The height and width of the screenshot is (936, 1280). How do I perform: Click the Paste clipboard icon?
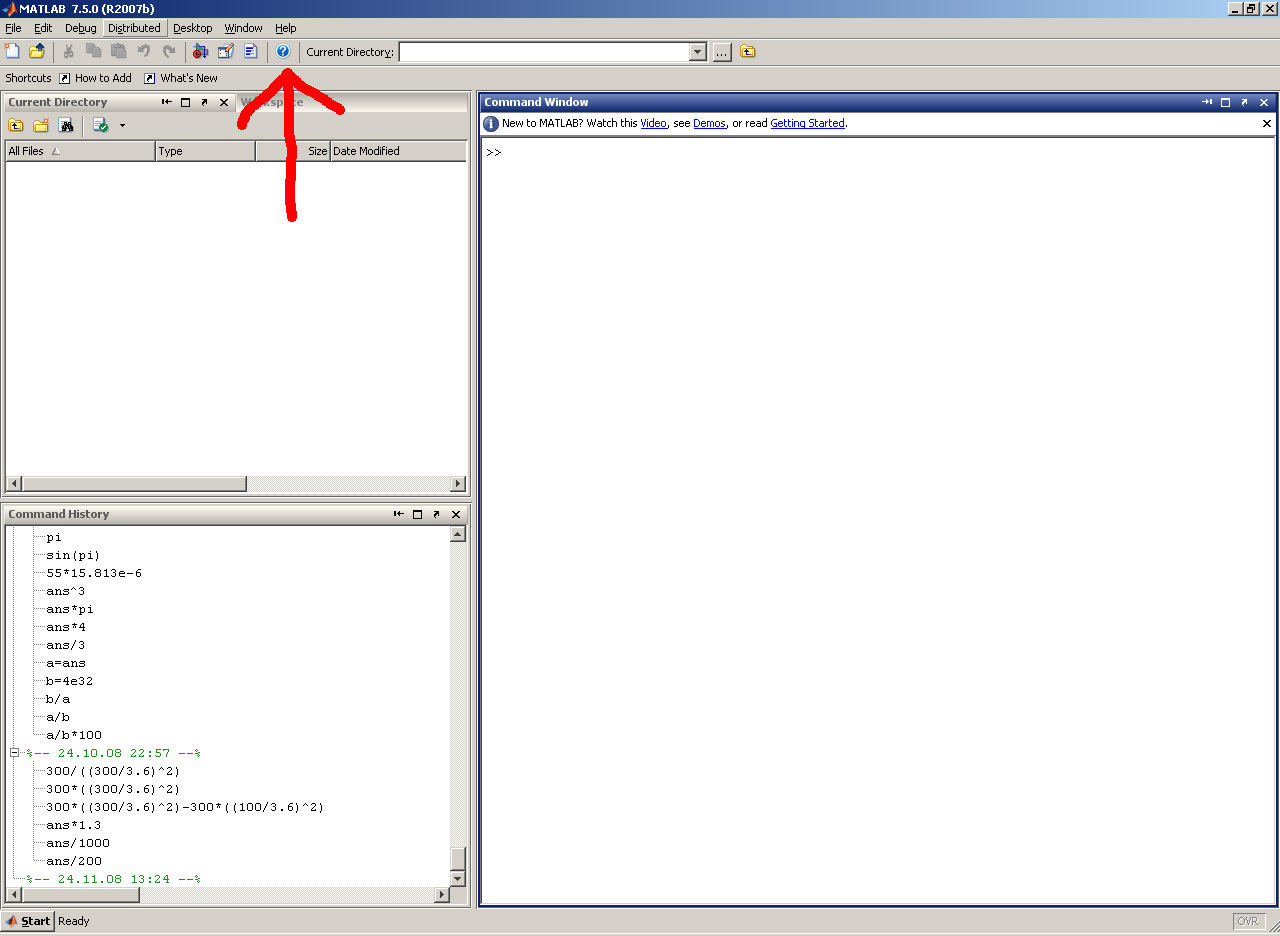119,51
